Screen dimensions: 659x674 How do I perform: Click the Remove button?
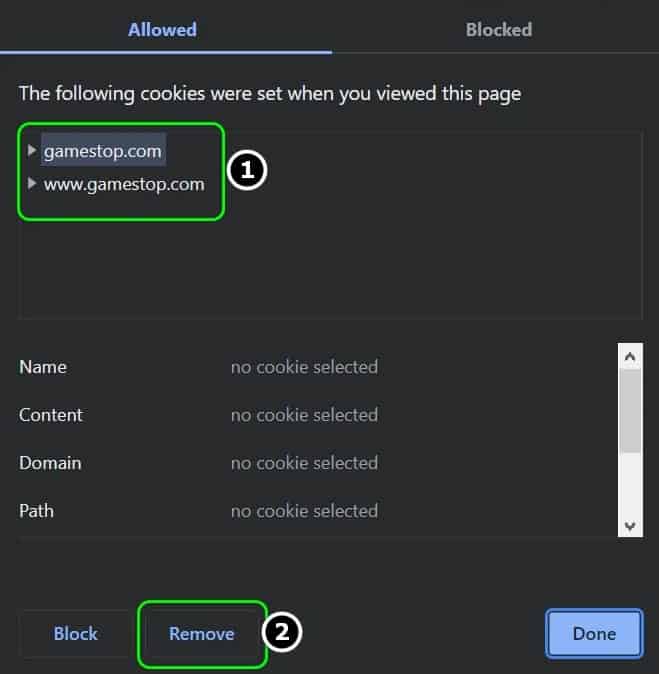click(202, 634)
